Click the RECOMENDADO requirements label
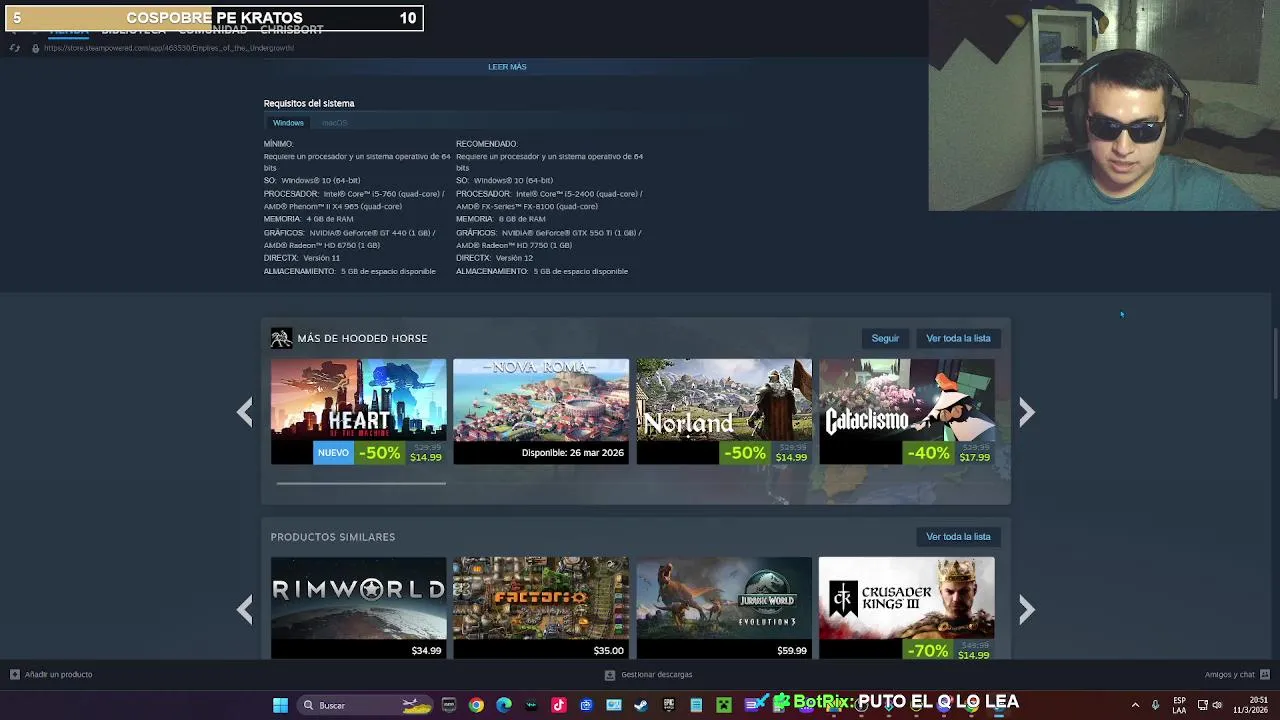Image resolution: width=1280 pixels, height=720 pixels. pos(486,144)
